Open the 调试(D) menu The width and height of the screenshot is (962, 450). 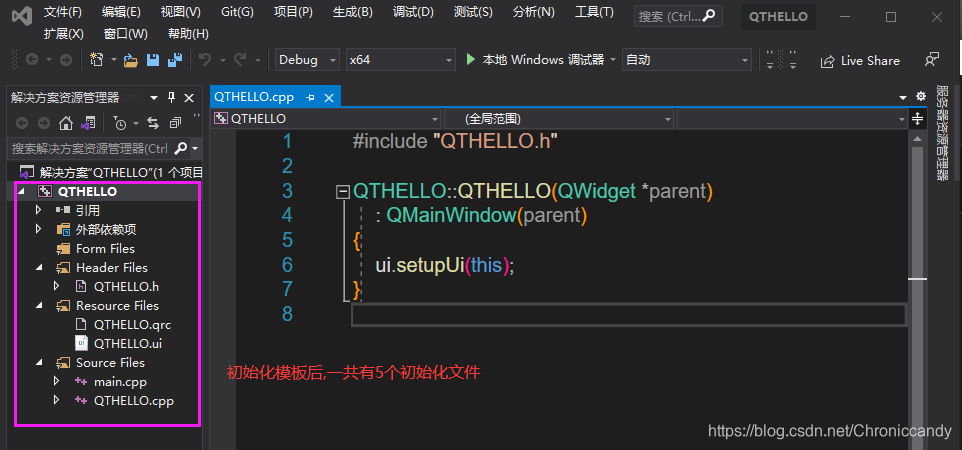[413, 12]
